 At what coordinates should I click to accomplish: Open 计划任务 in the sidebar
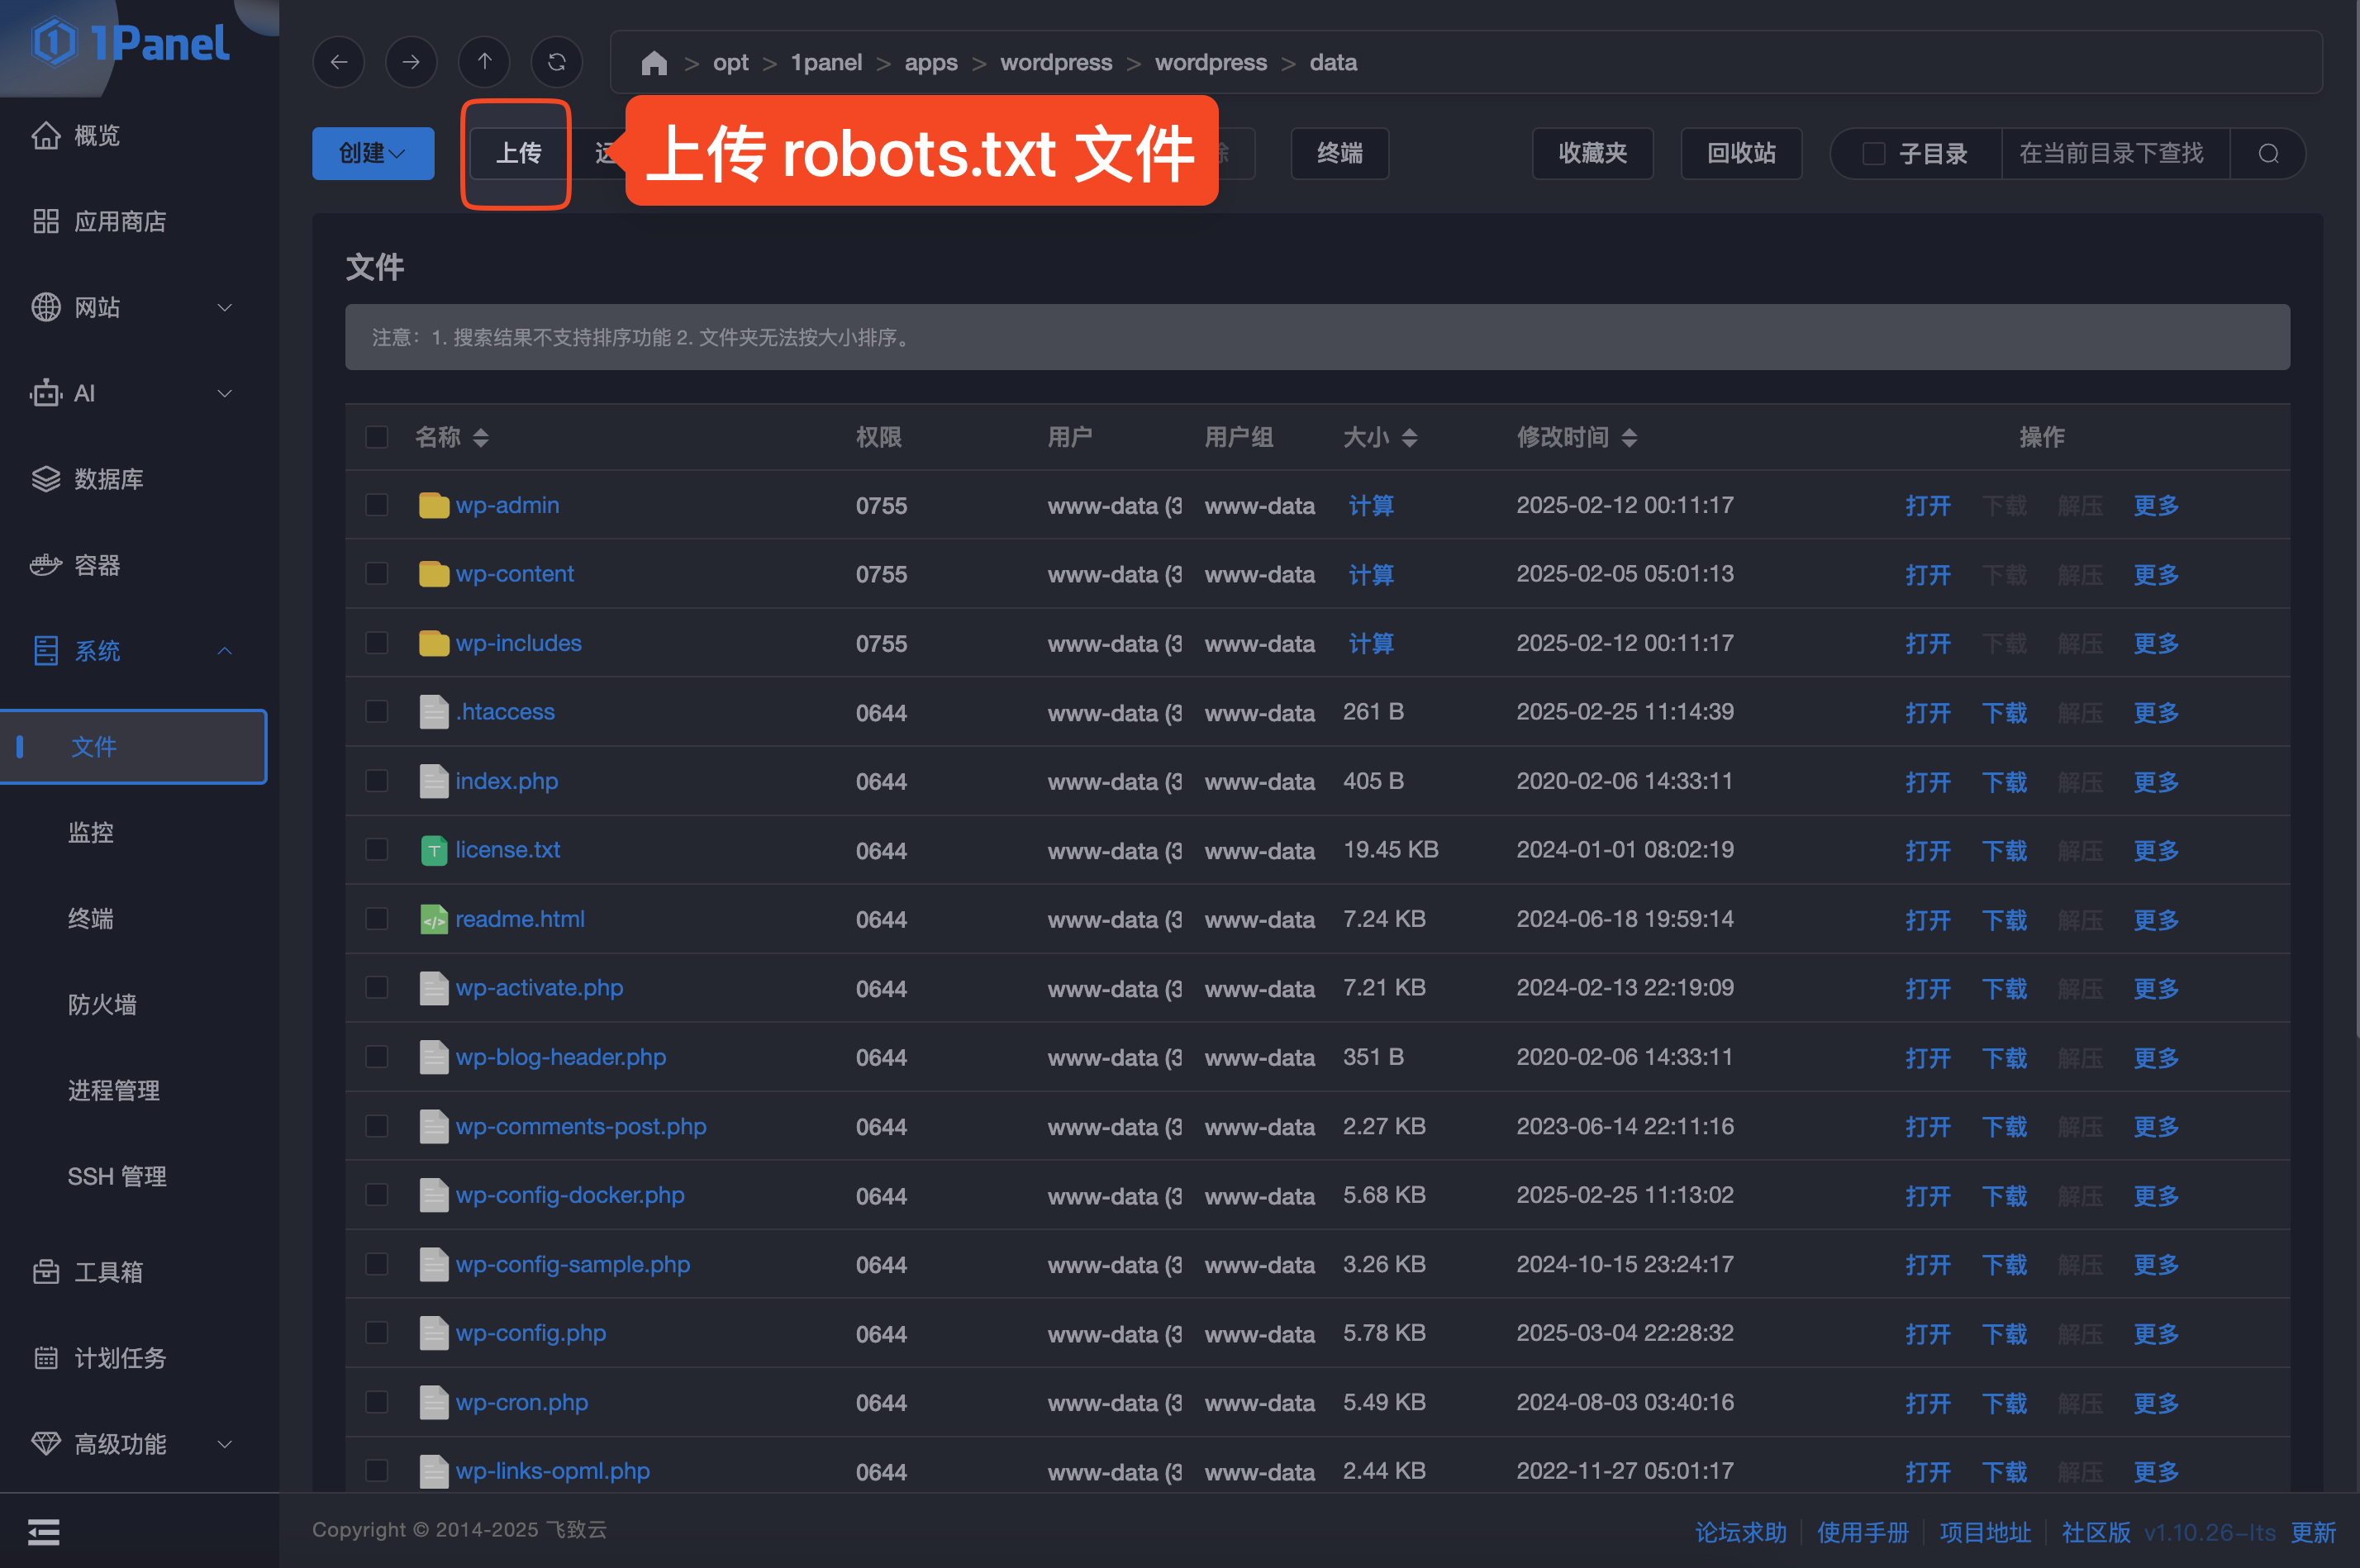[x=120, y=1357]
